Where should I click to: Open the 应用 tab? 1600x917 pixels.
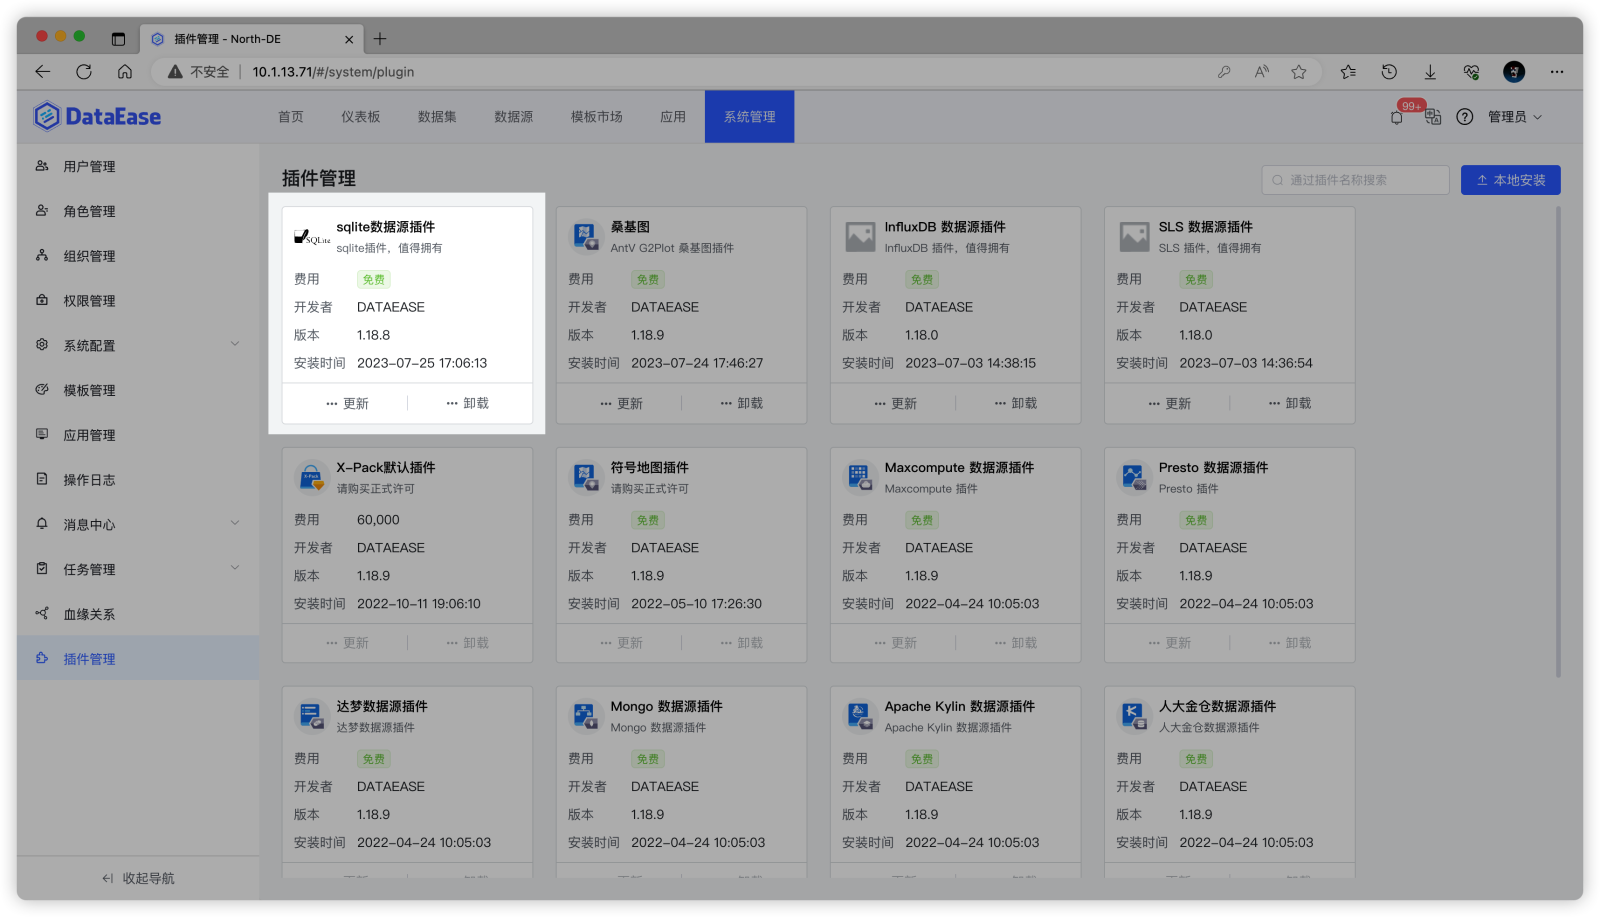tap(673, 117)
